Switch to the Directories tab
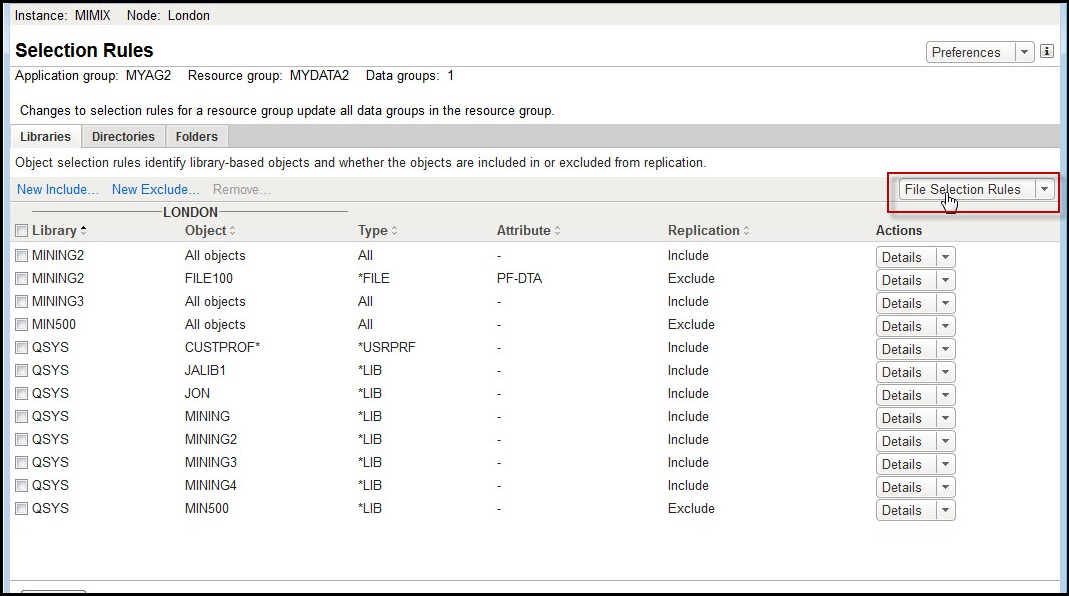 [x=123, y=136]
